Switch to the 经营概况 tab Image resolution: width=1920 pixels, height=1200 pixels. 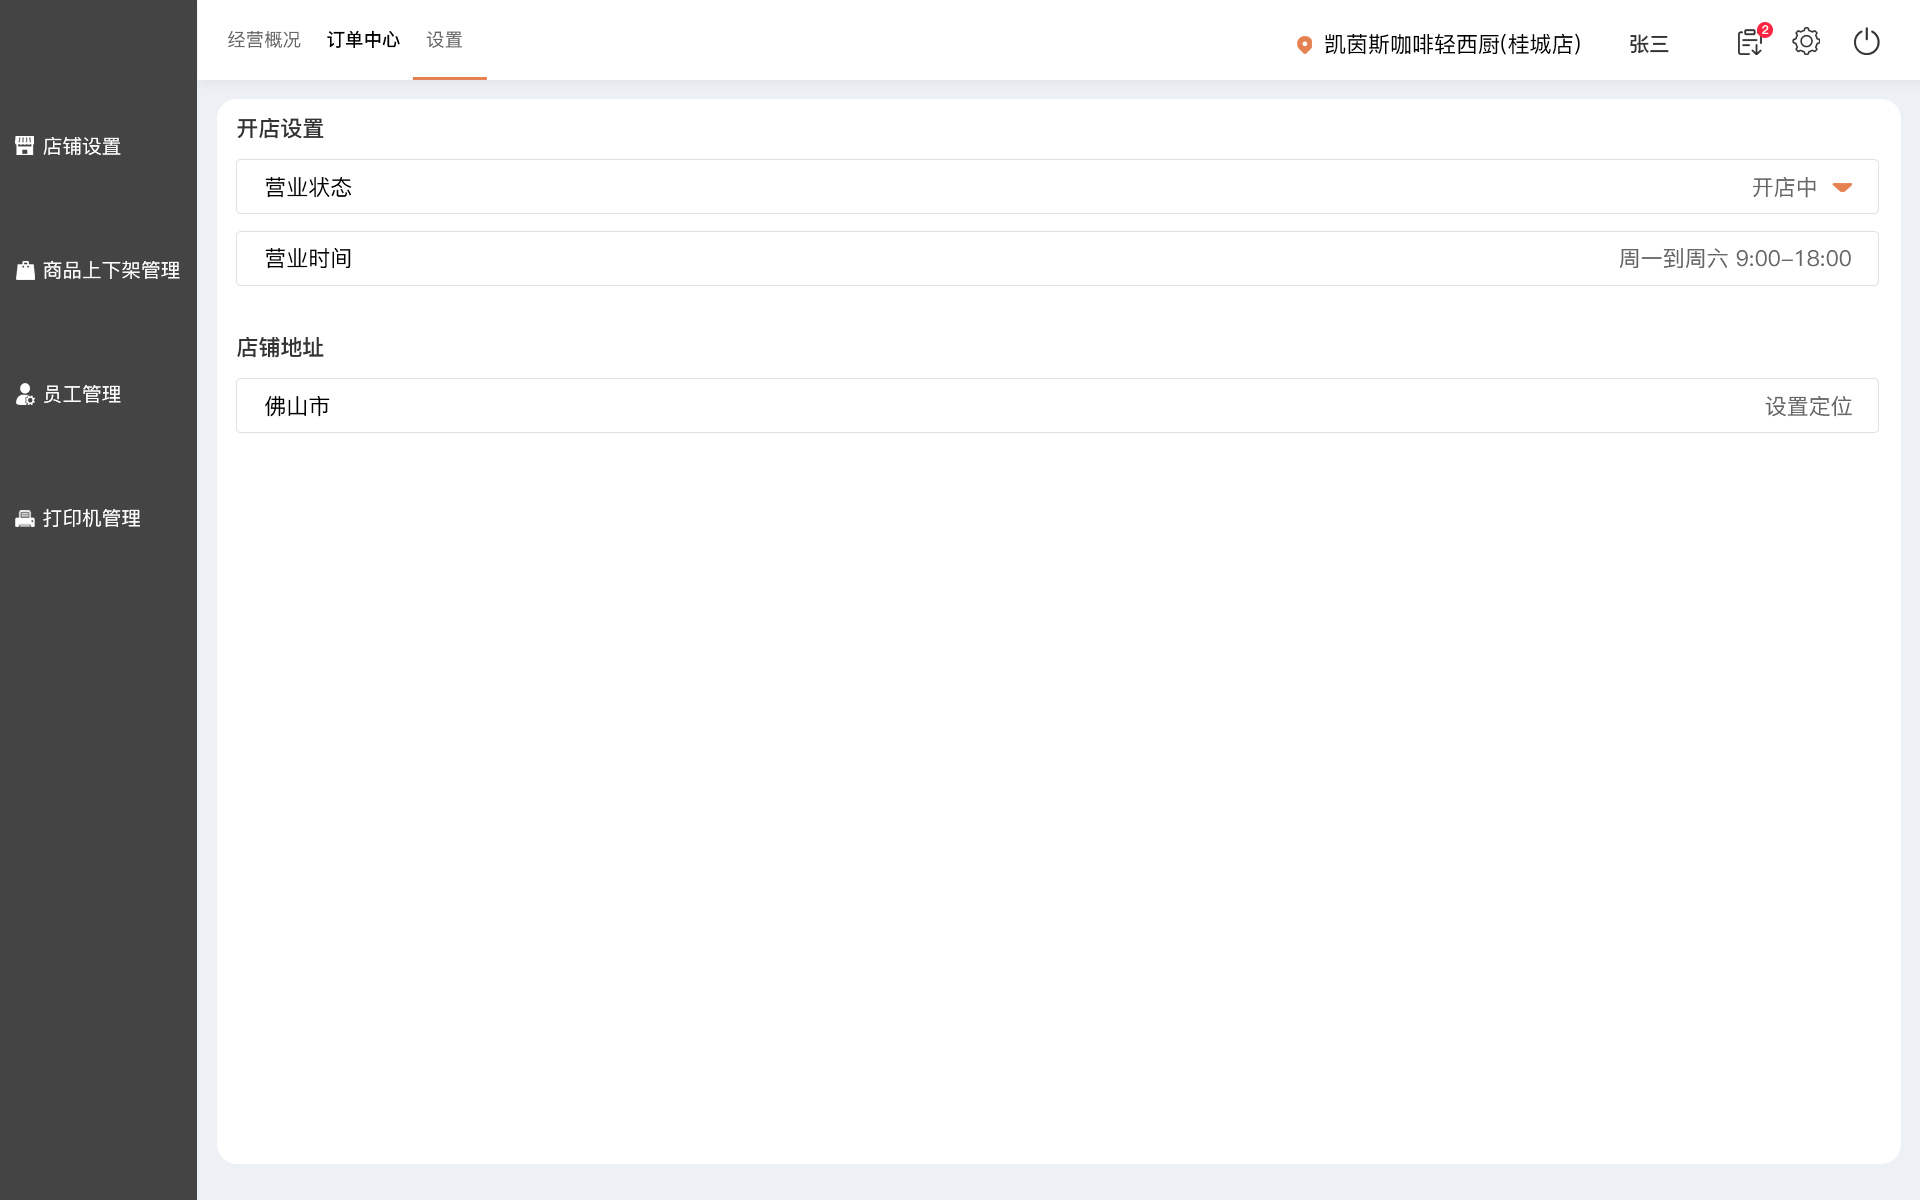tap(264, 40)
